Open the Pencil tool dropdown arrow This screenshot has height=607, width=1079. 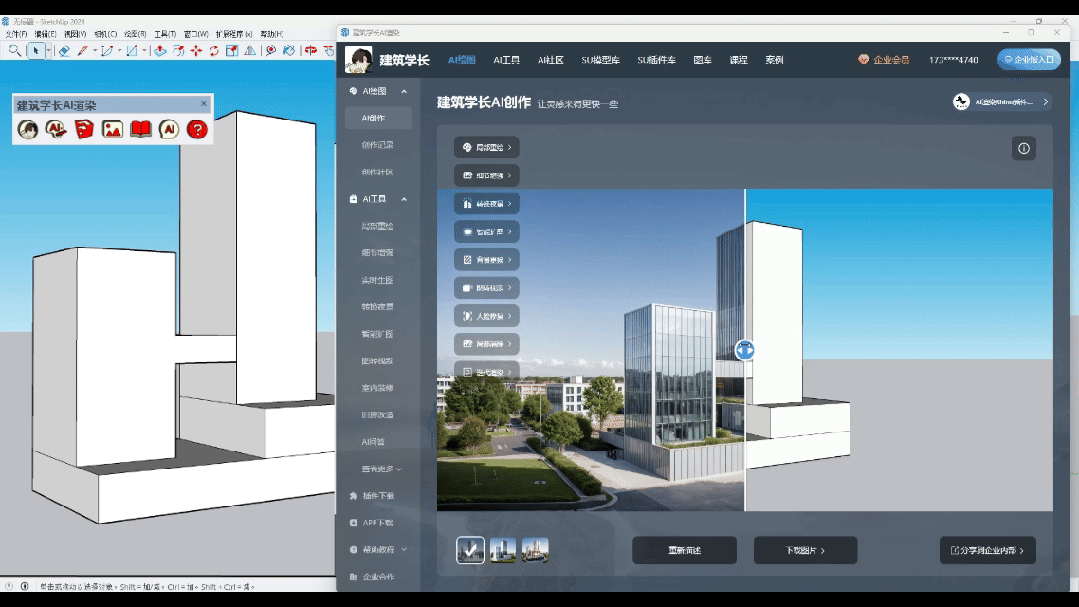94,50
